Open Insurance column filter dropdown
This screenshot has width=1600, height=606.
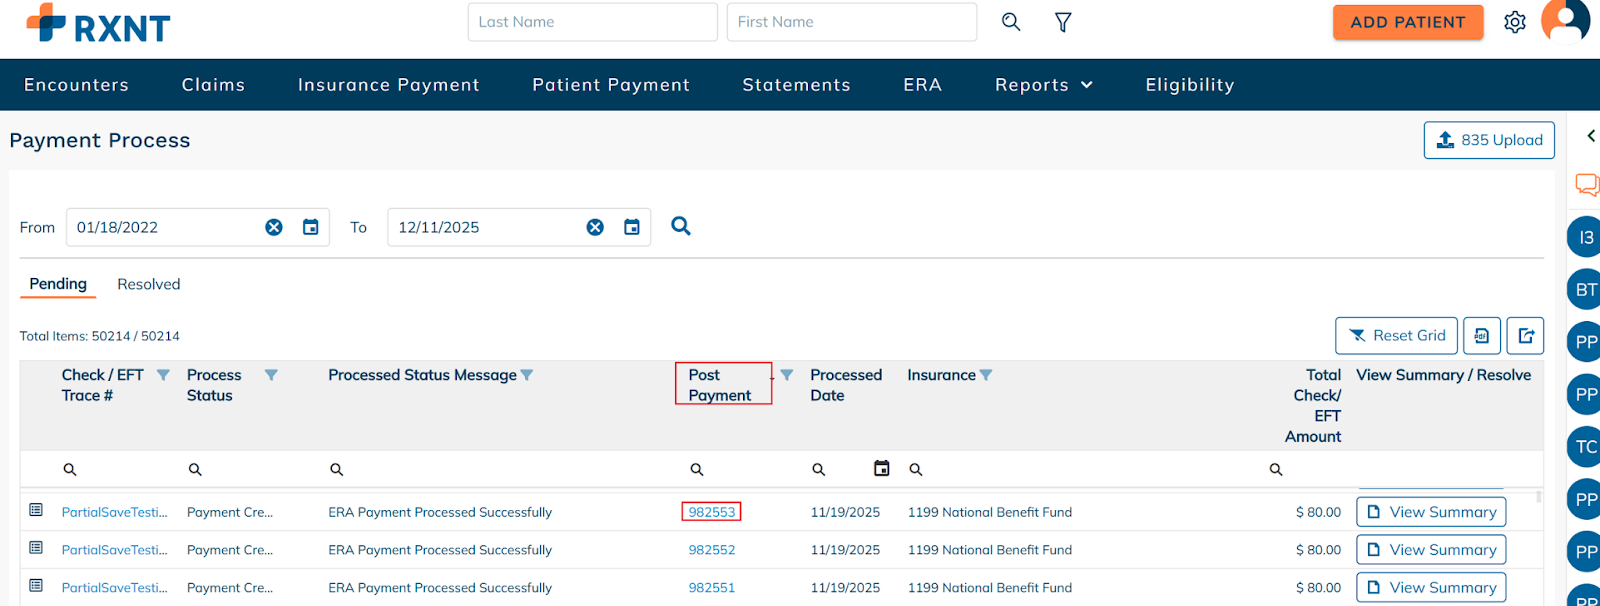986,375
